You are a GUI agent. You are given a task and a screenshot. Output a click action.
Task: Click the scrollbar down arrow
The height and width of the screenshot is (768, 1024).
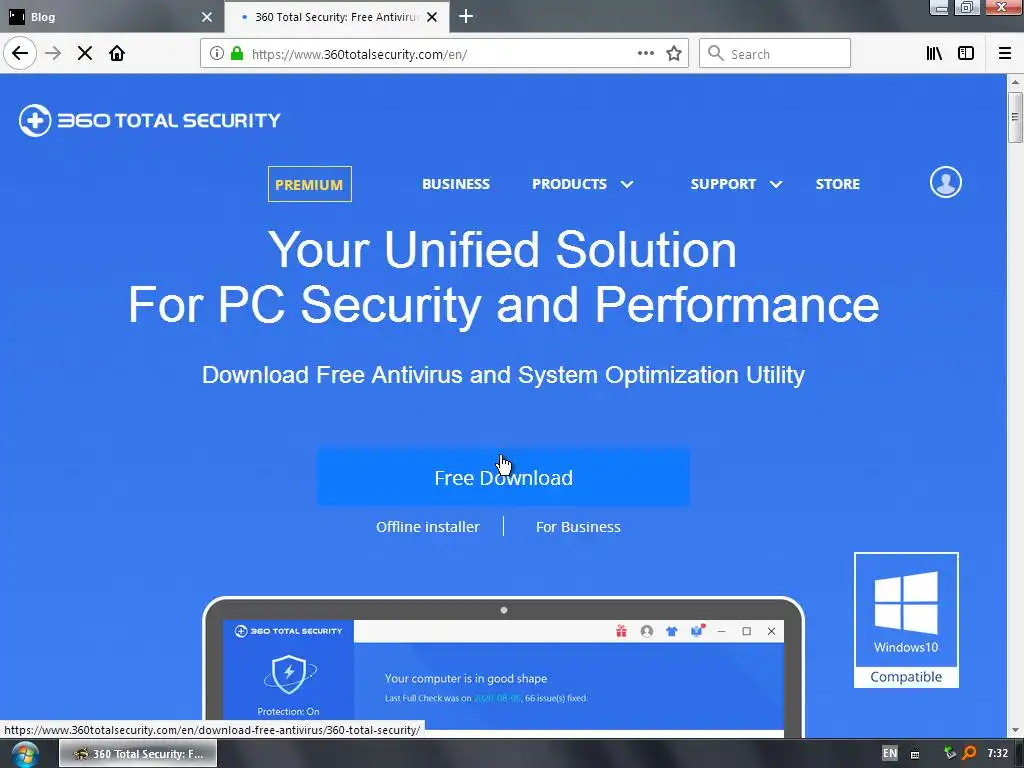[1014, 730]
